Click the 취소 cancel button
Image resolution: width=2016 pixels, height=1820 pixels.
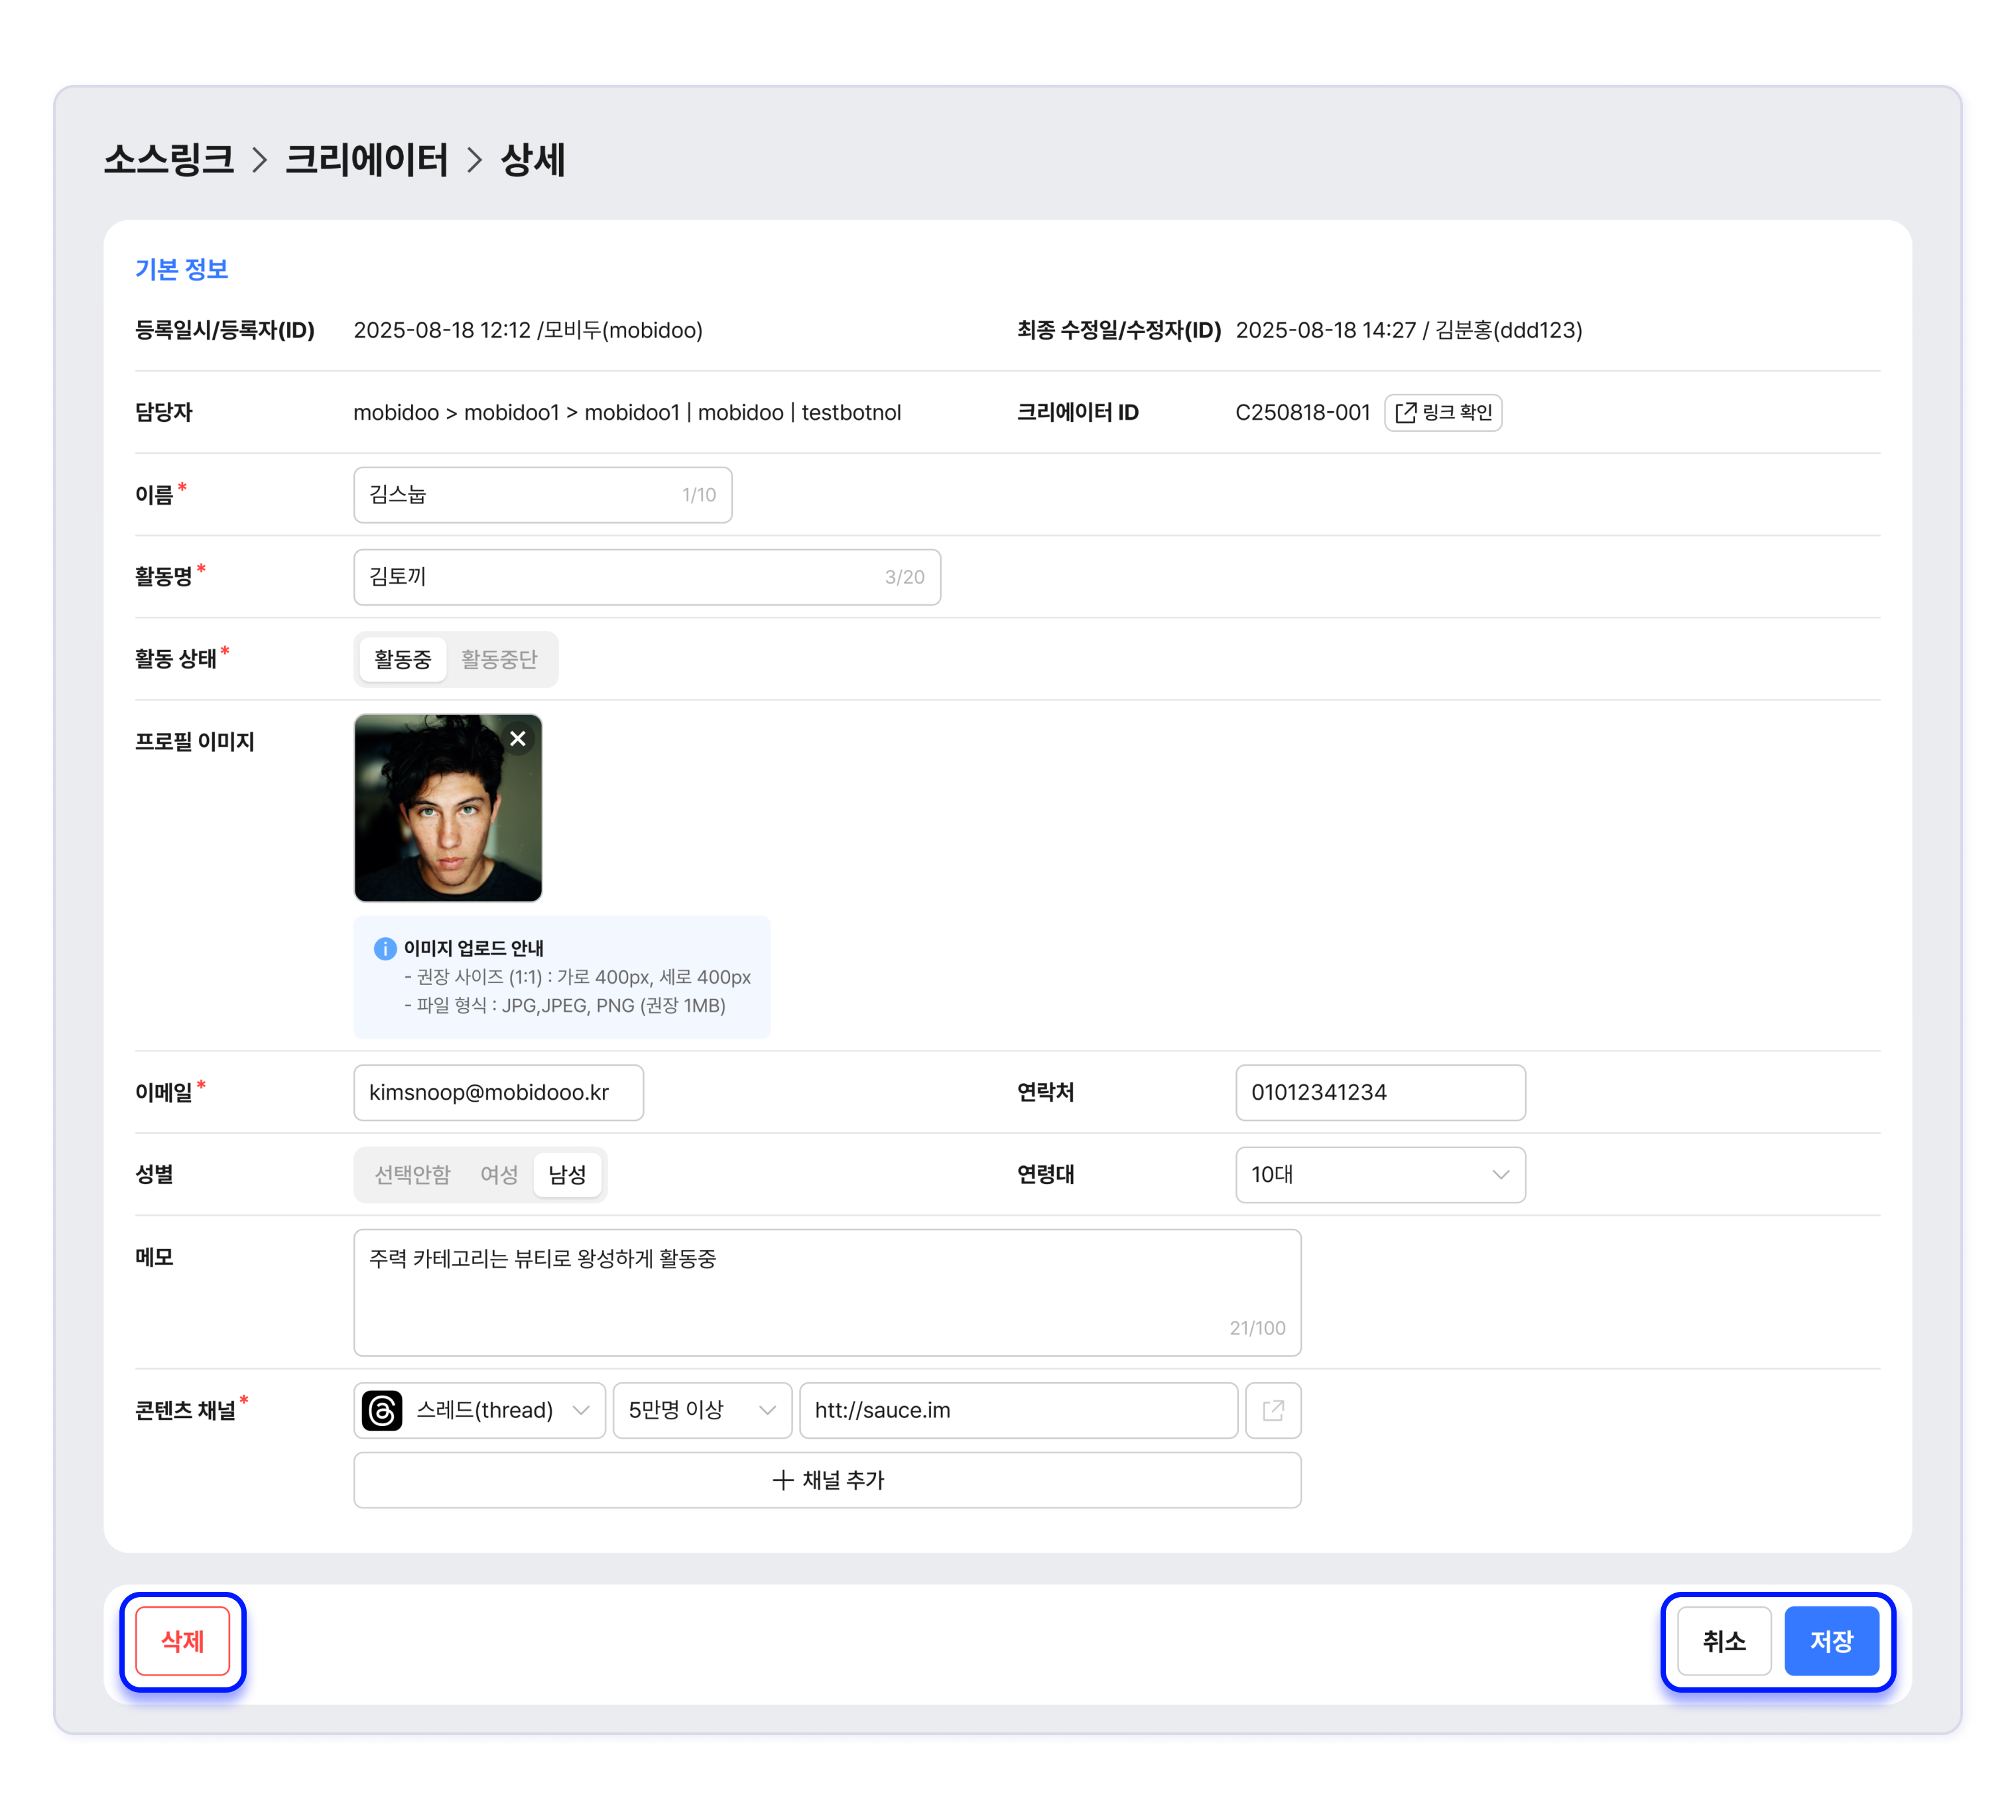pos(1723,1642)
